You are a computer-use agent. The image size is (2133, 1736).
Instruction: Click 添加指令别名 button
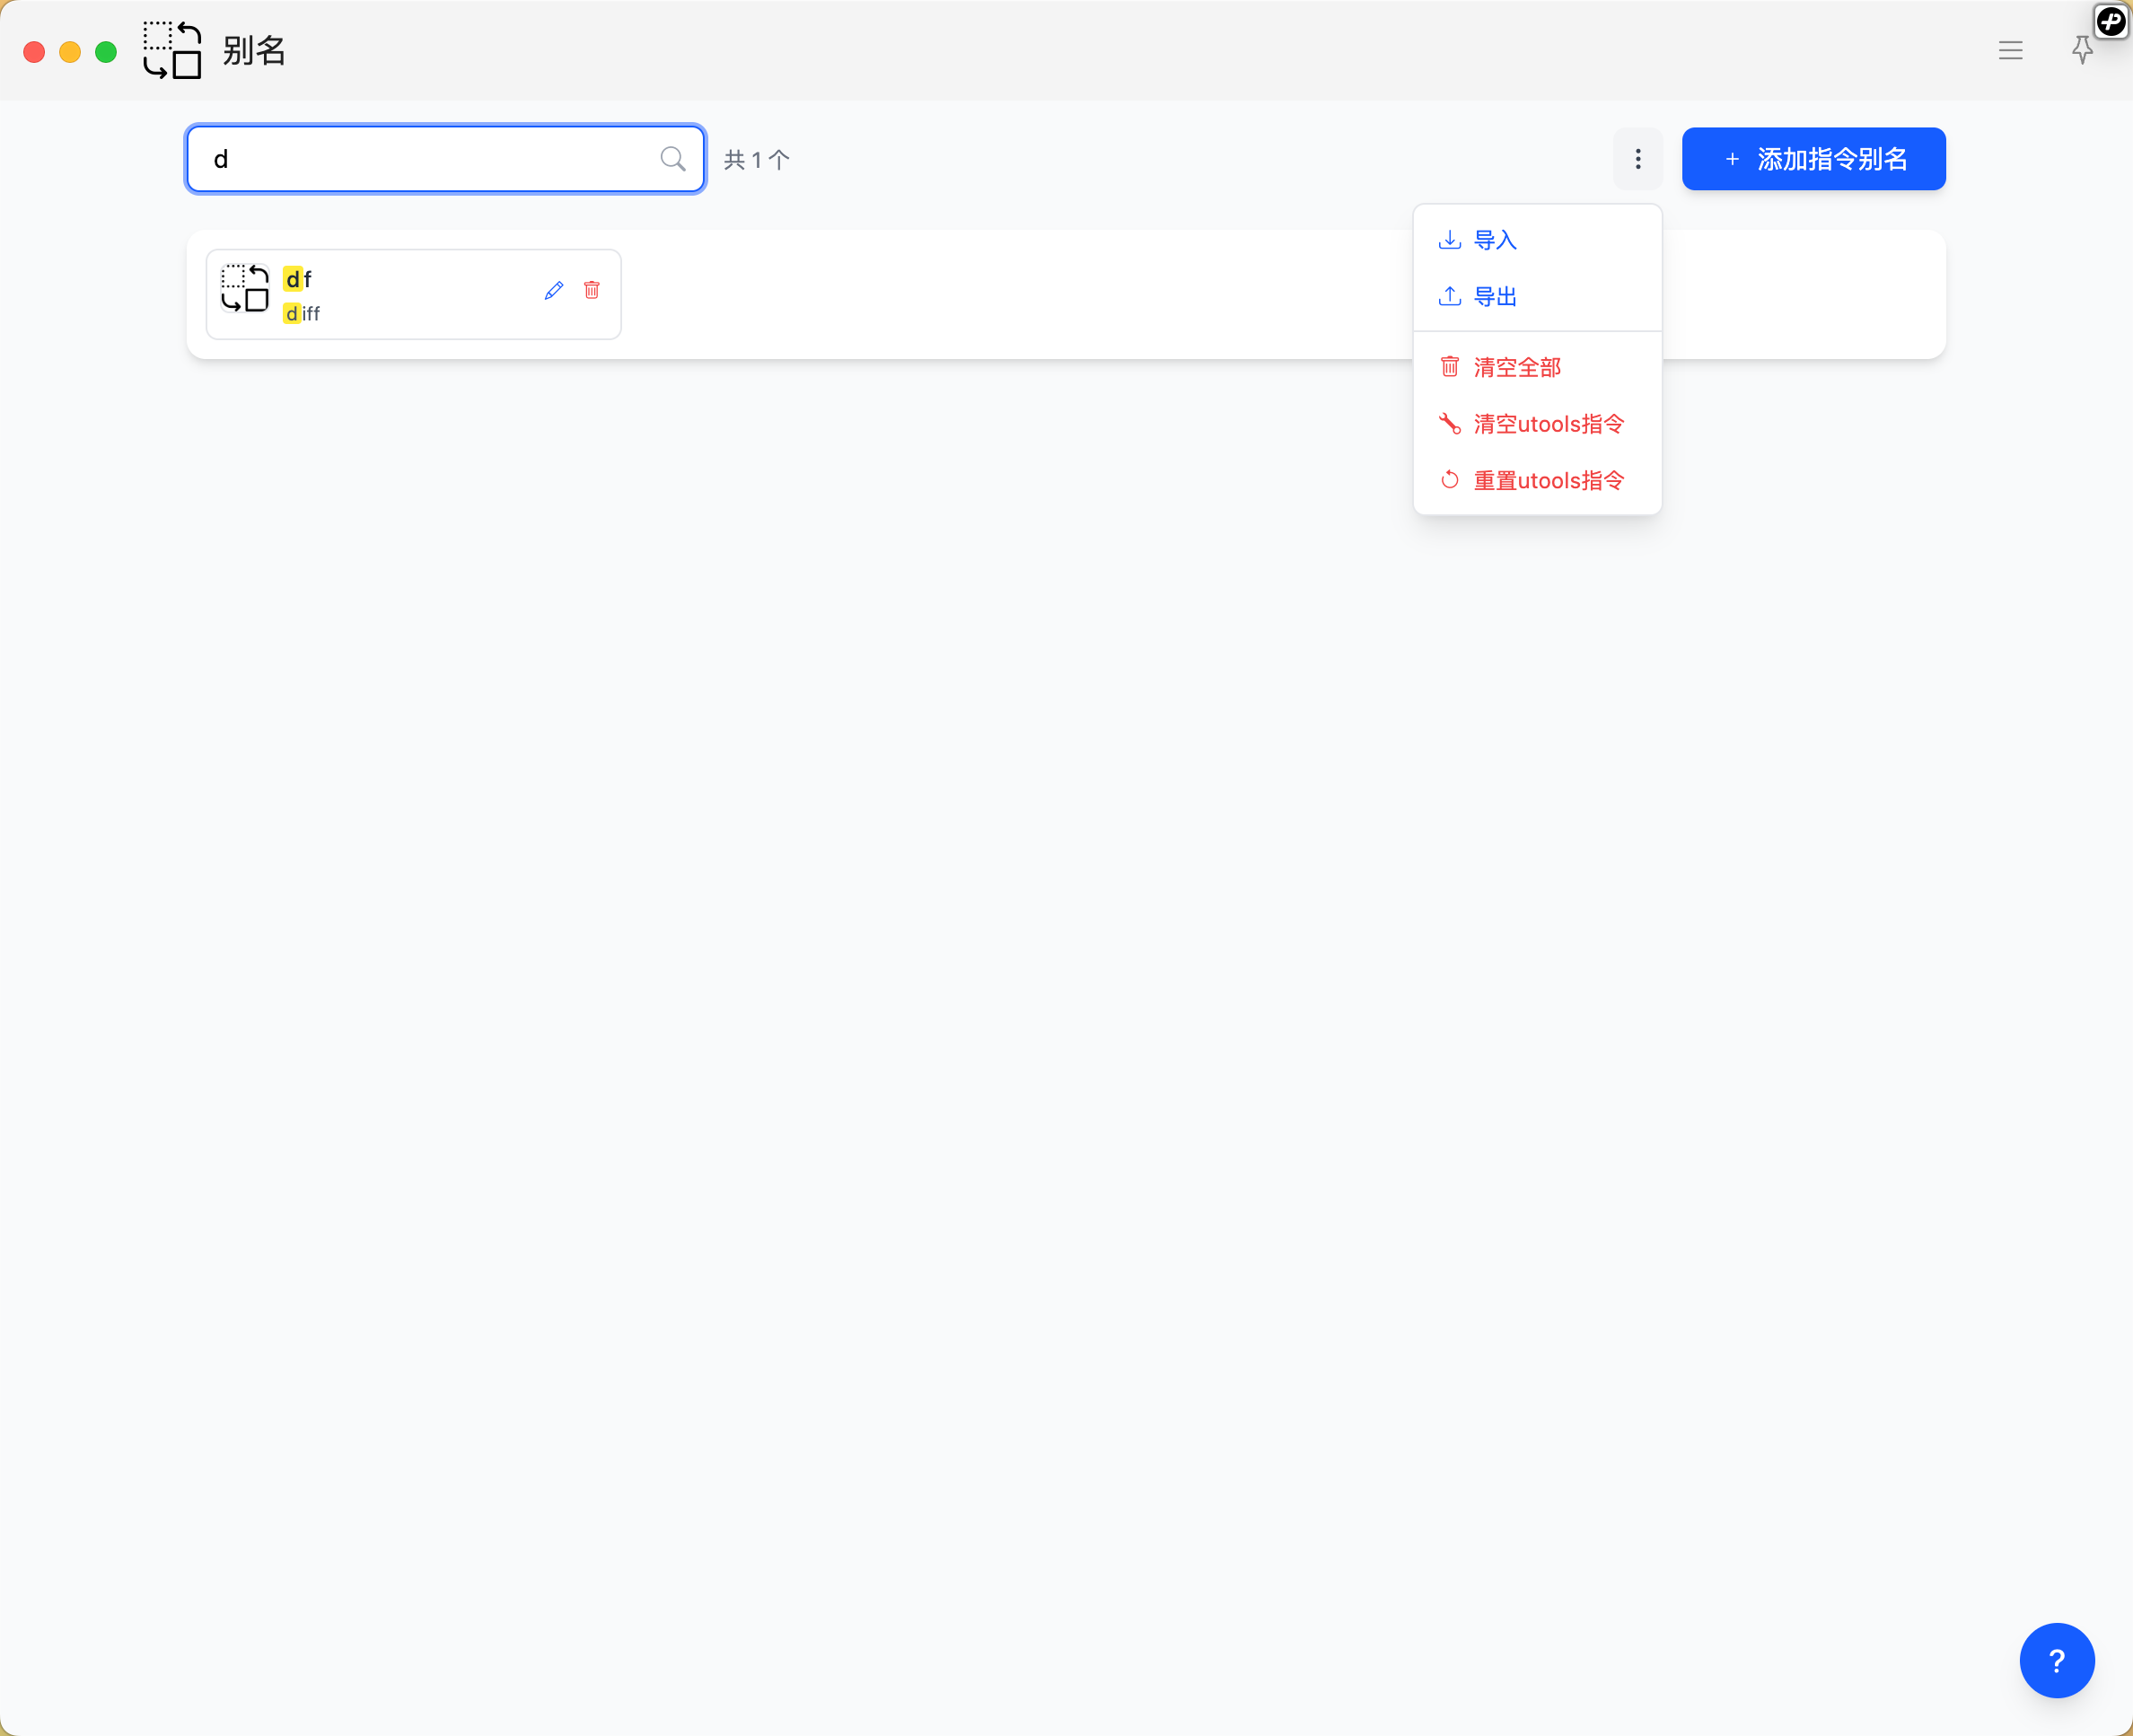pos(1813,159)
